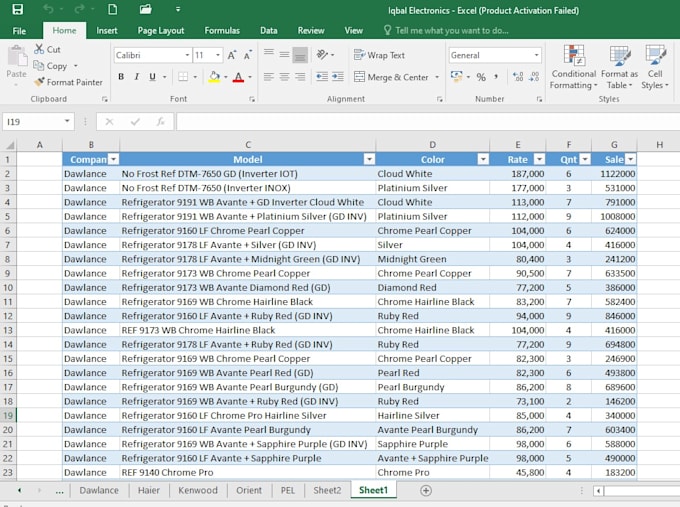The height and width of the screenshot is (507, 680).
Task: Switch to the Kenwood sheet tab
Action: (198, 490)
